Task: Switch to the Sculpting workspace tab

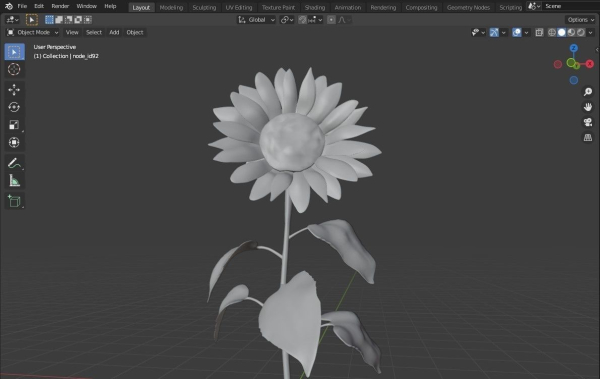Action: [204, 7]
